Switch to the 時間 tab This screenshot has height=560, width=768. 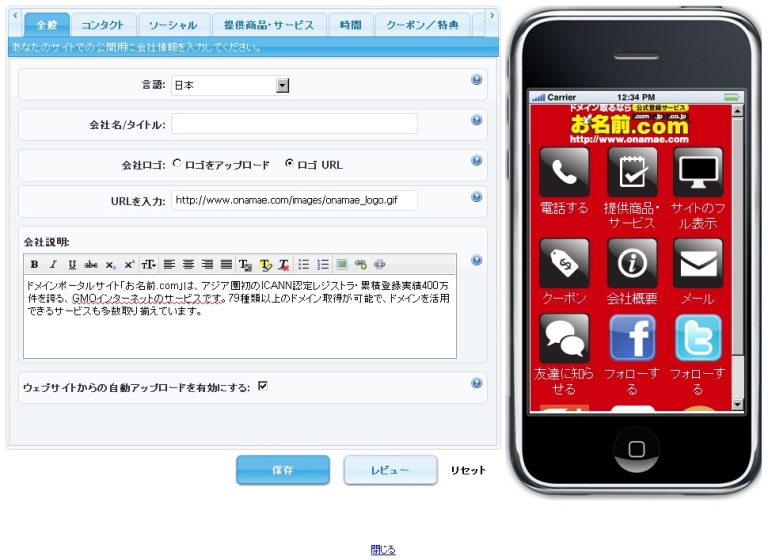click(x=351, y=25)
